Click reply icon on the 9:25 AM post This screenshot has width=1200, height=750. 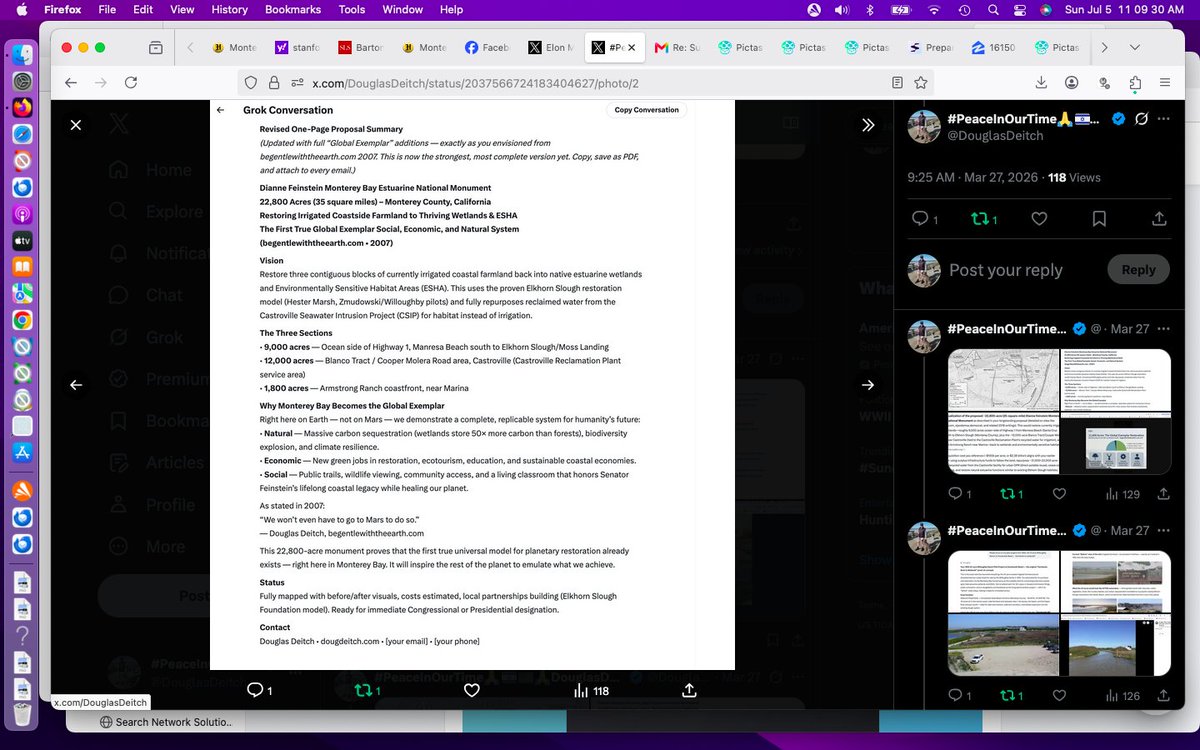(920, 219)
